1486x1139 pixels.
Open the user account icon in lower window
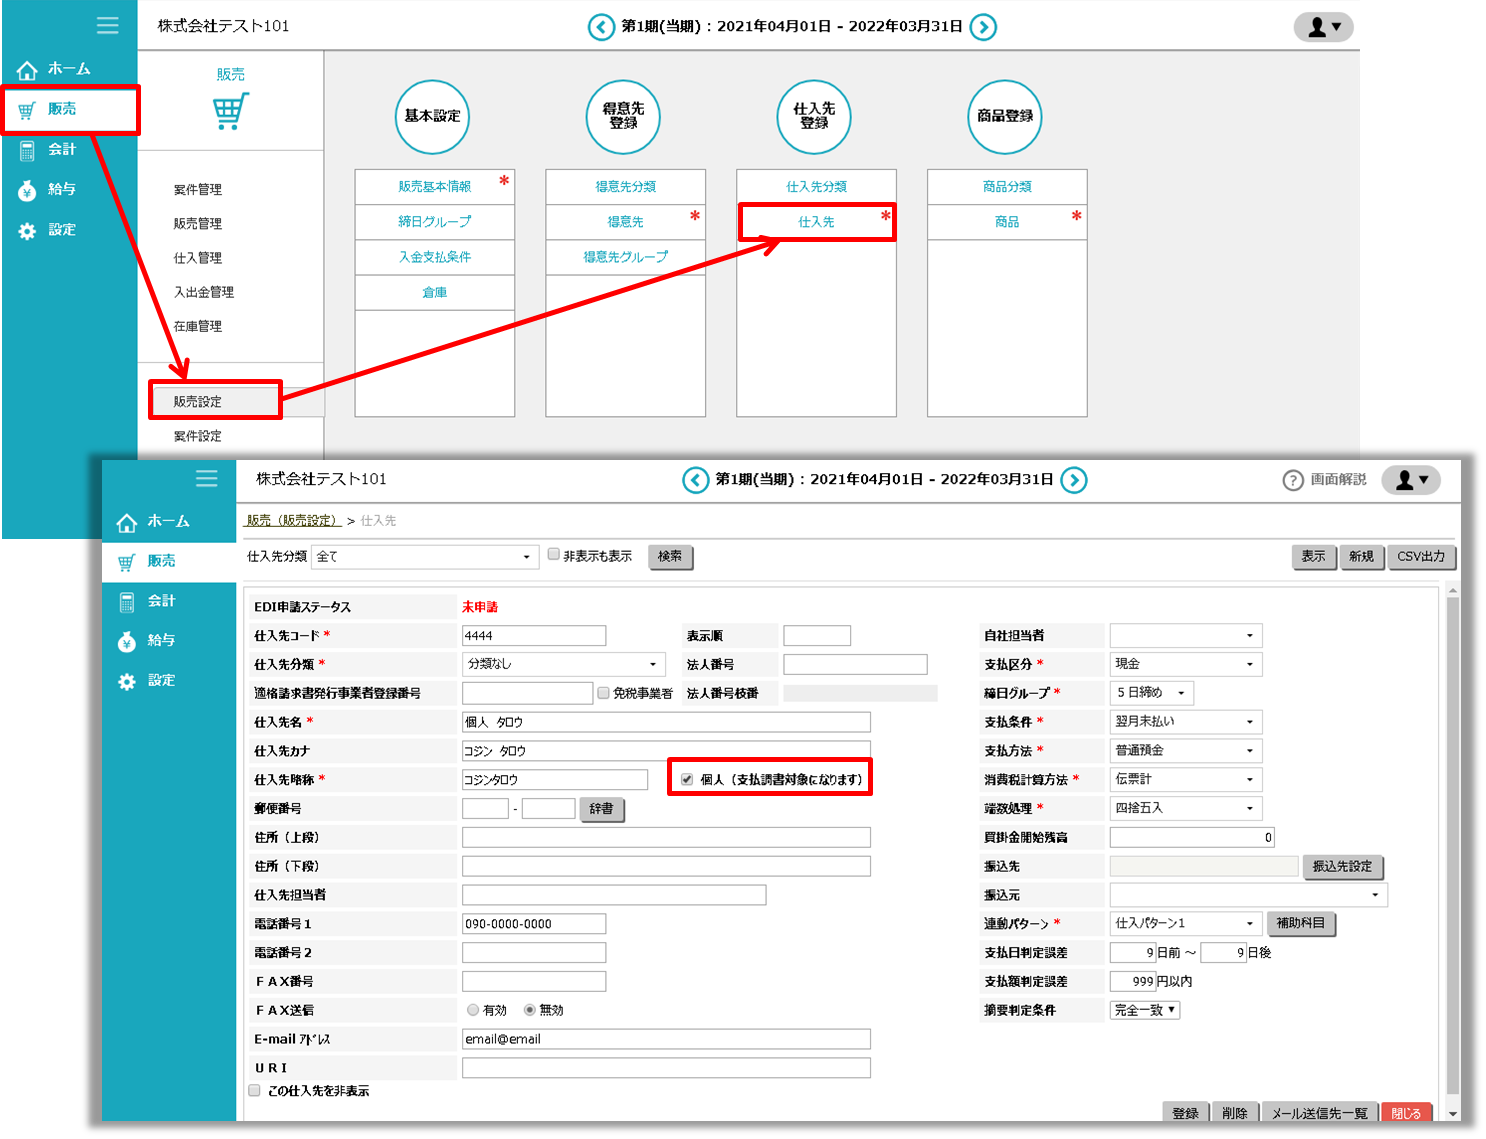tap(1410, 480)
